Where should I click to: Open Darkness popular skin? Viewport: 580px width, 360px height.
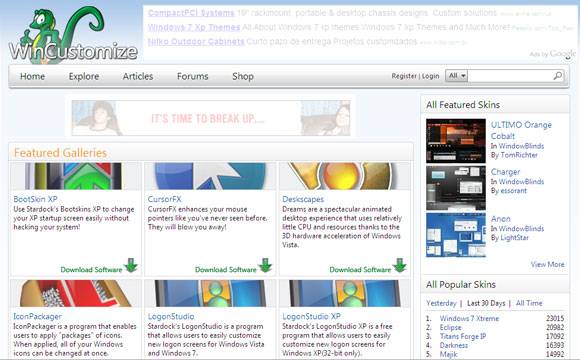point(454,345)
